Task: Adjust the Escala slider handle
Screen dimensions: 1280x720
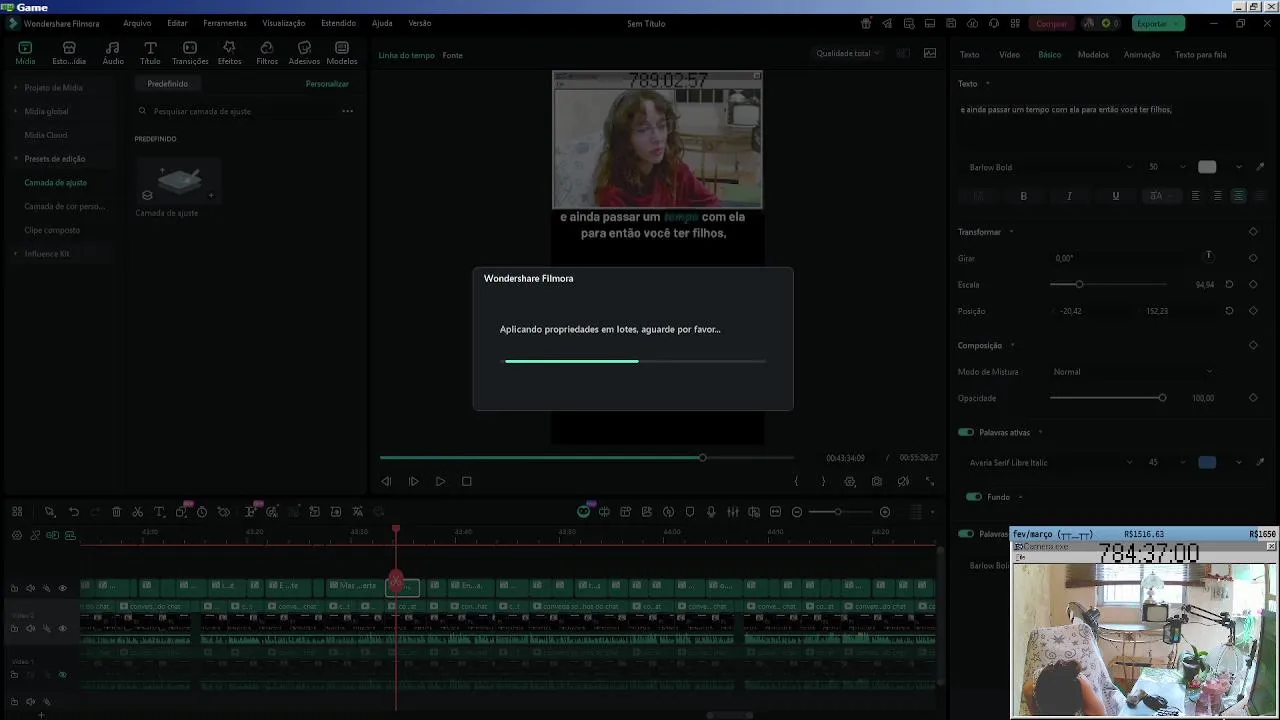Action: [1079, 284]
